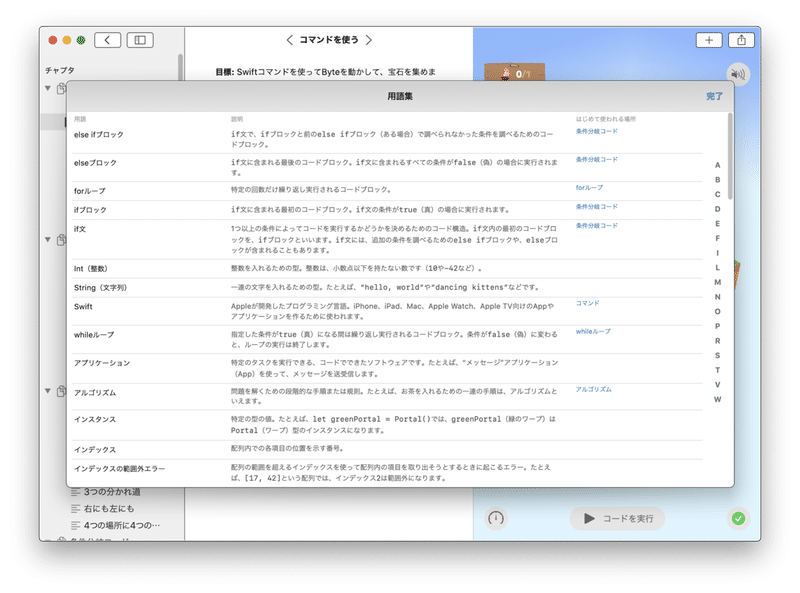This screenshot has width=800, height=593.
Task: Collapse the first chapter disclosure triangle
Action: [47, 88]
